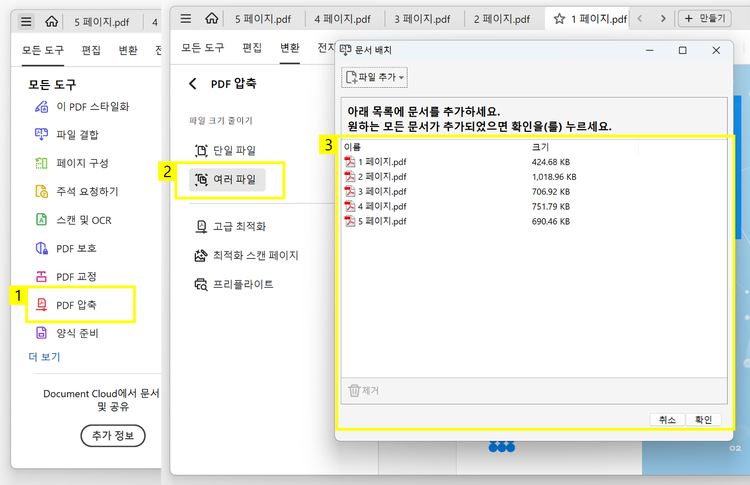
Task: Open the PDF 보호 tool icon
Action: pyautogui.click(x=42, y=248)
